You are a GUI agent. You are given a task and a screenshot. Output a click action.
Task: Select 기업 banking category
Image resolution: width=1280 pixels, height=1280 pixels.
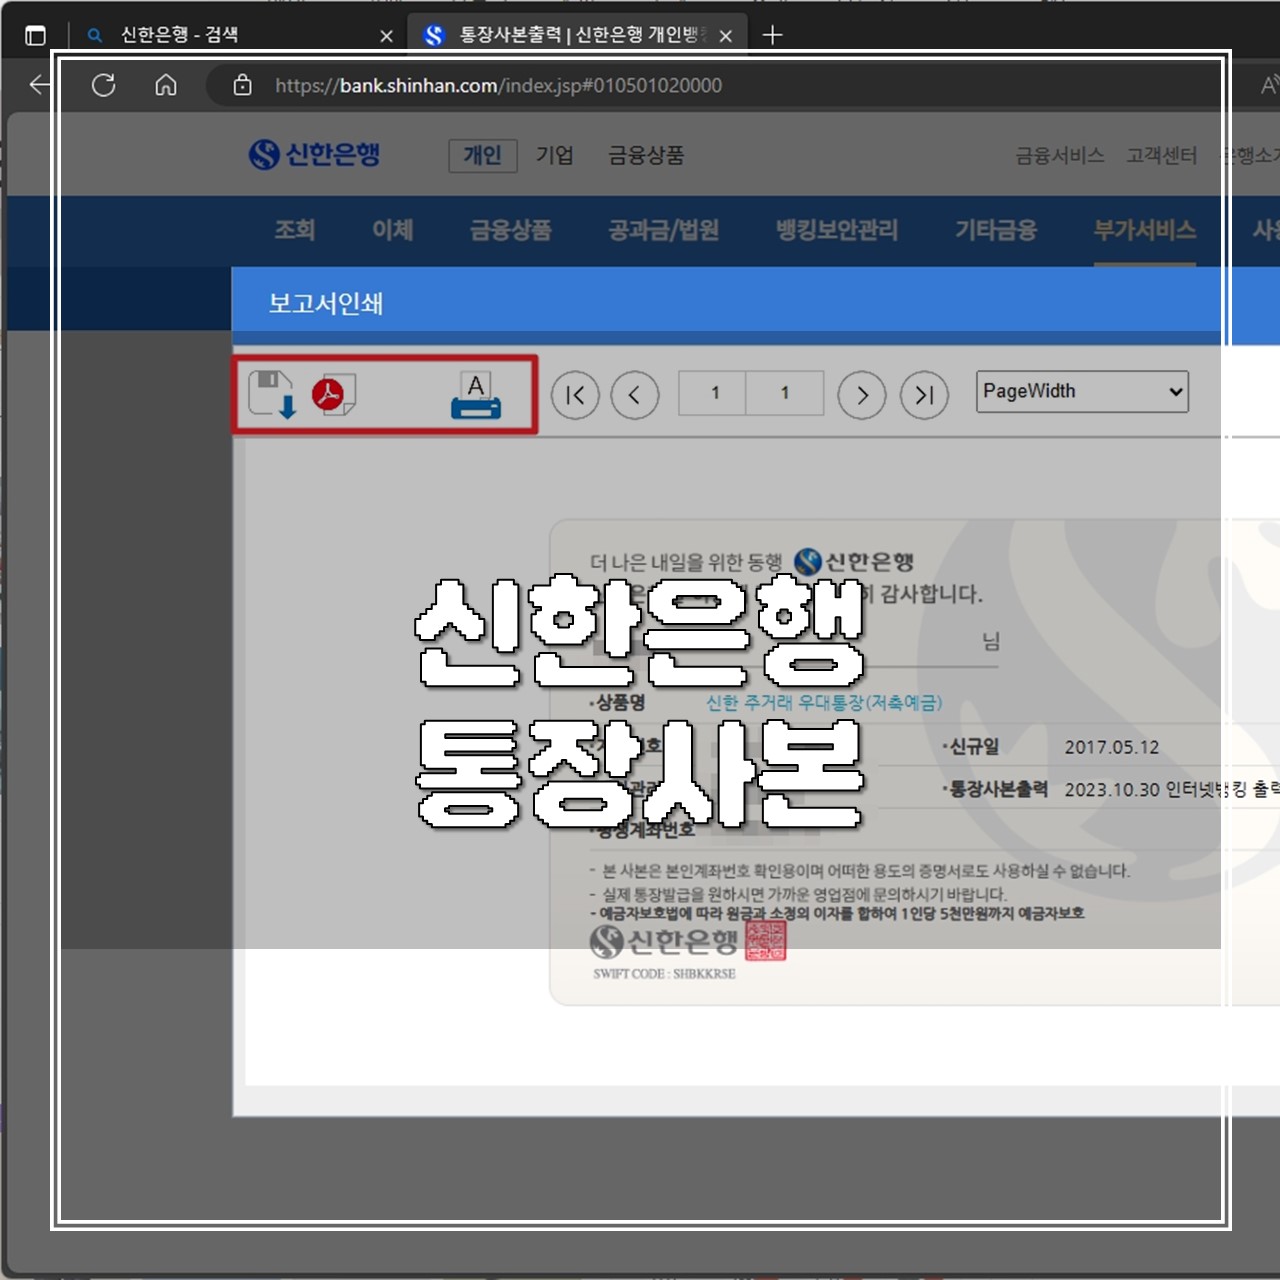coord(555,155)
